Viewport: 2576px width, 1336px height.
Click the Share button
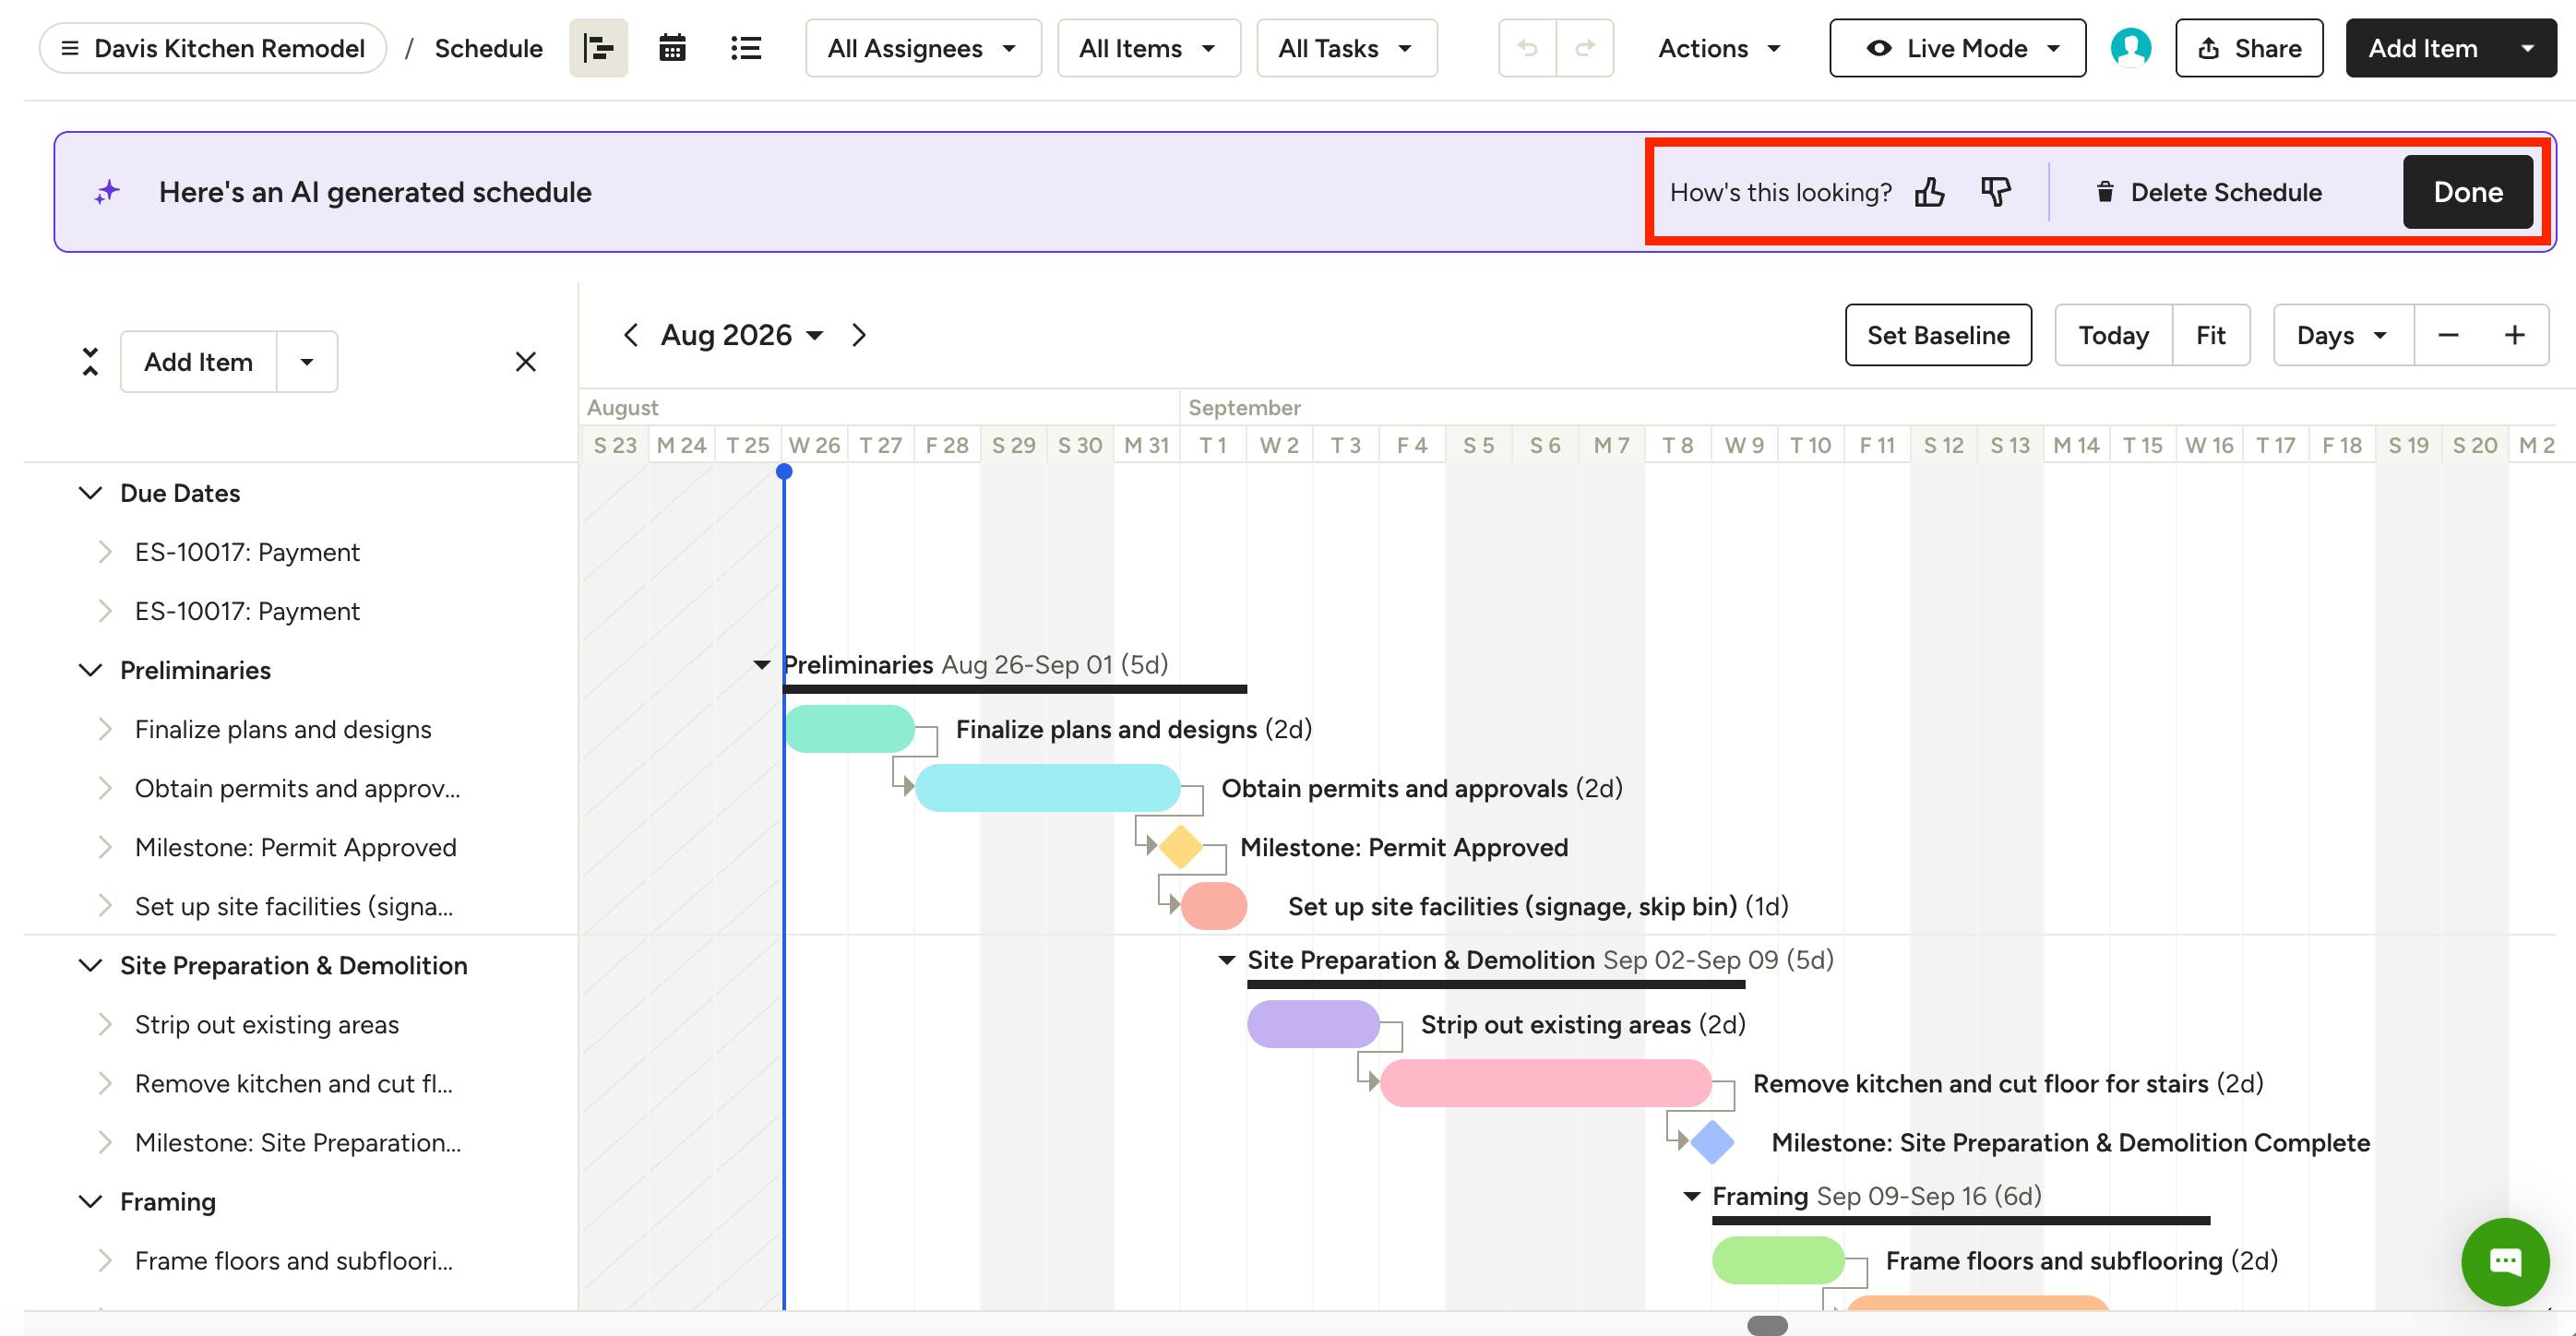[x=2249, y=48]
